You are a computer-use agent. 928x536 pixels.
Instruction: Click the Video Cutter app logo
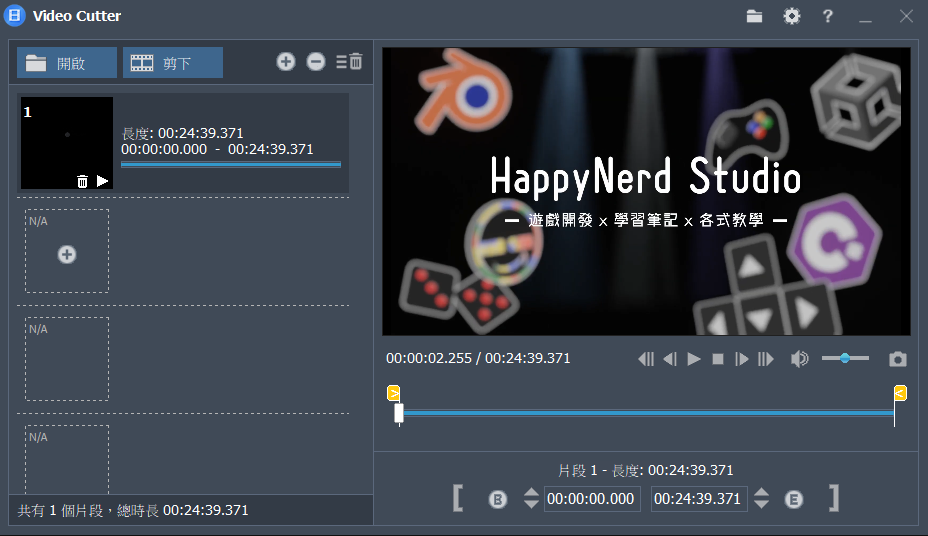15,15
